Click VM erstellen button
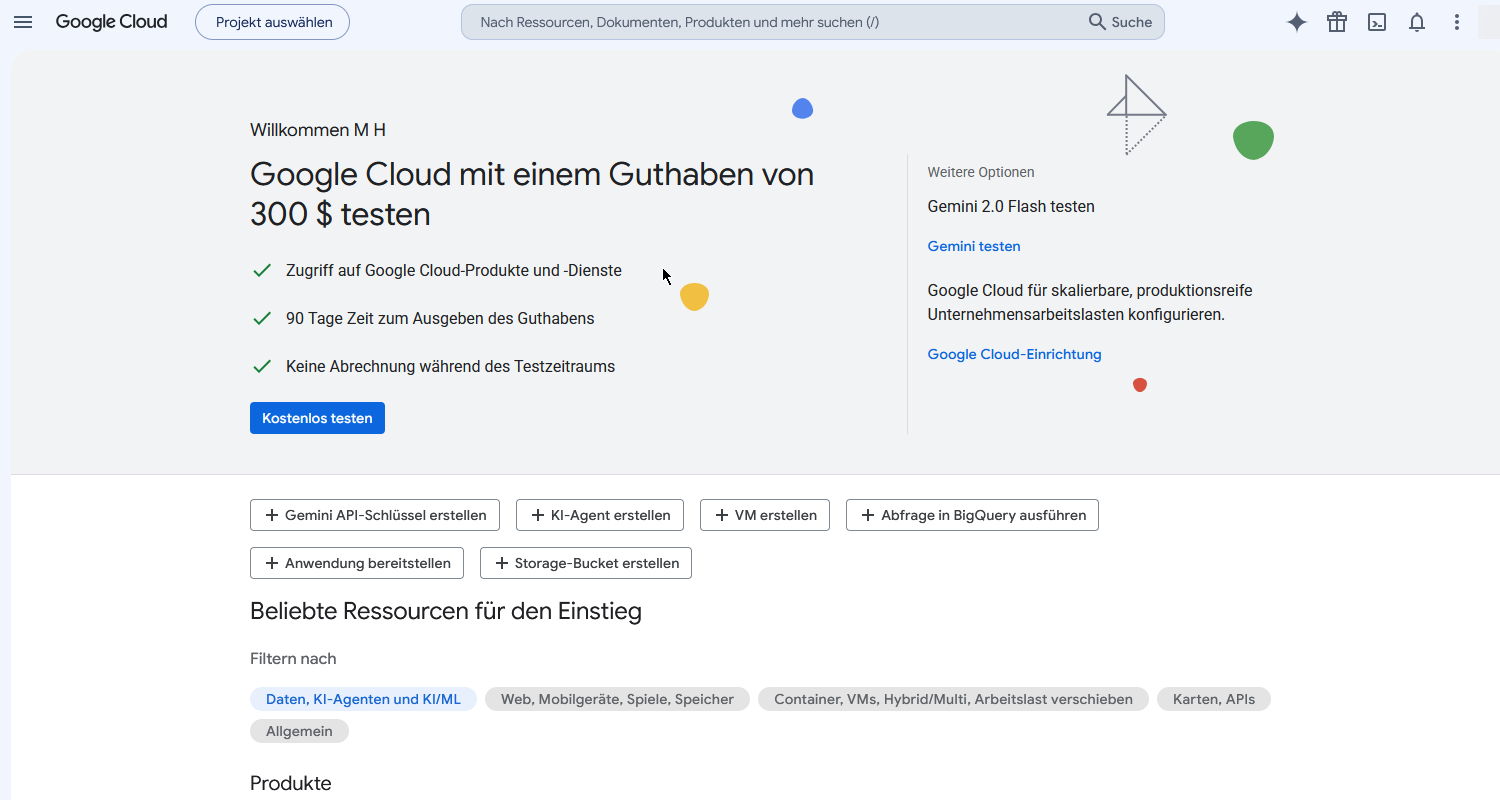This screenshot has height=800, width=1500. click(x=765, y=515)
